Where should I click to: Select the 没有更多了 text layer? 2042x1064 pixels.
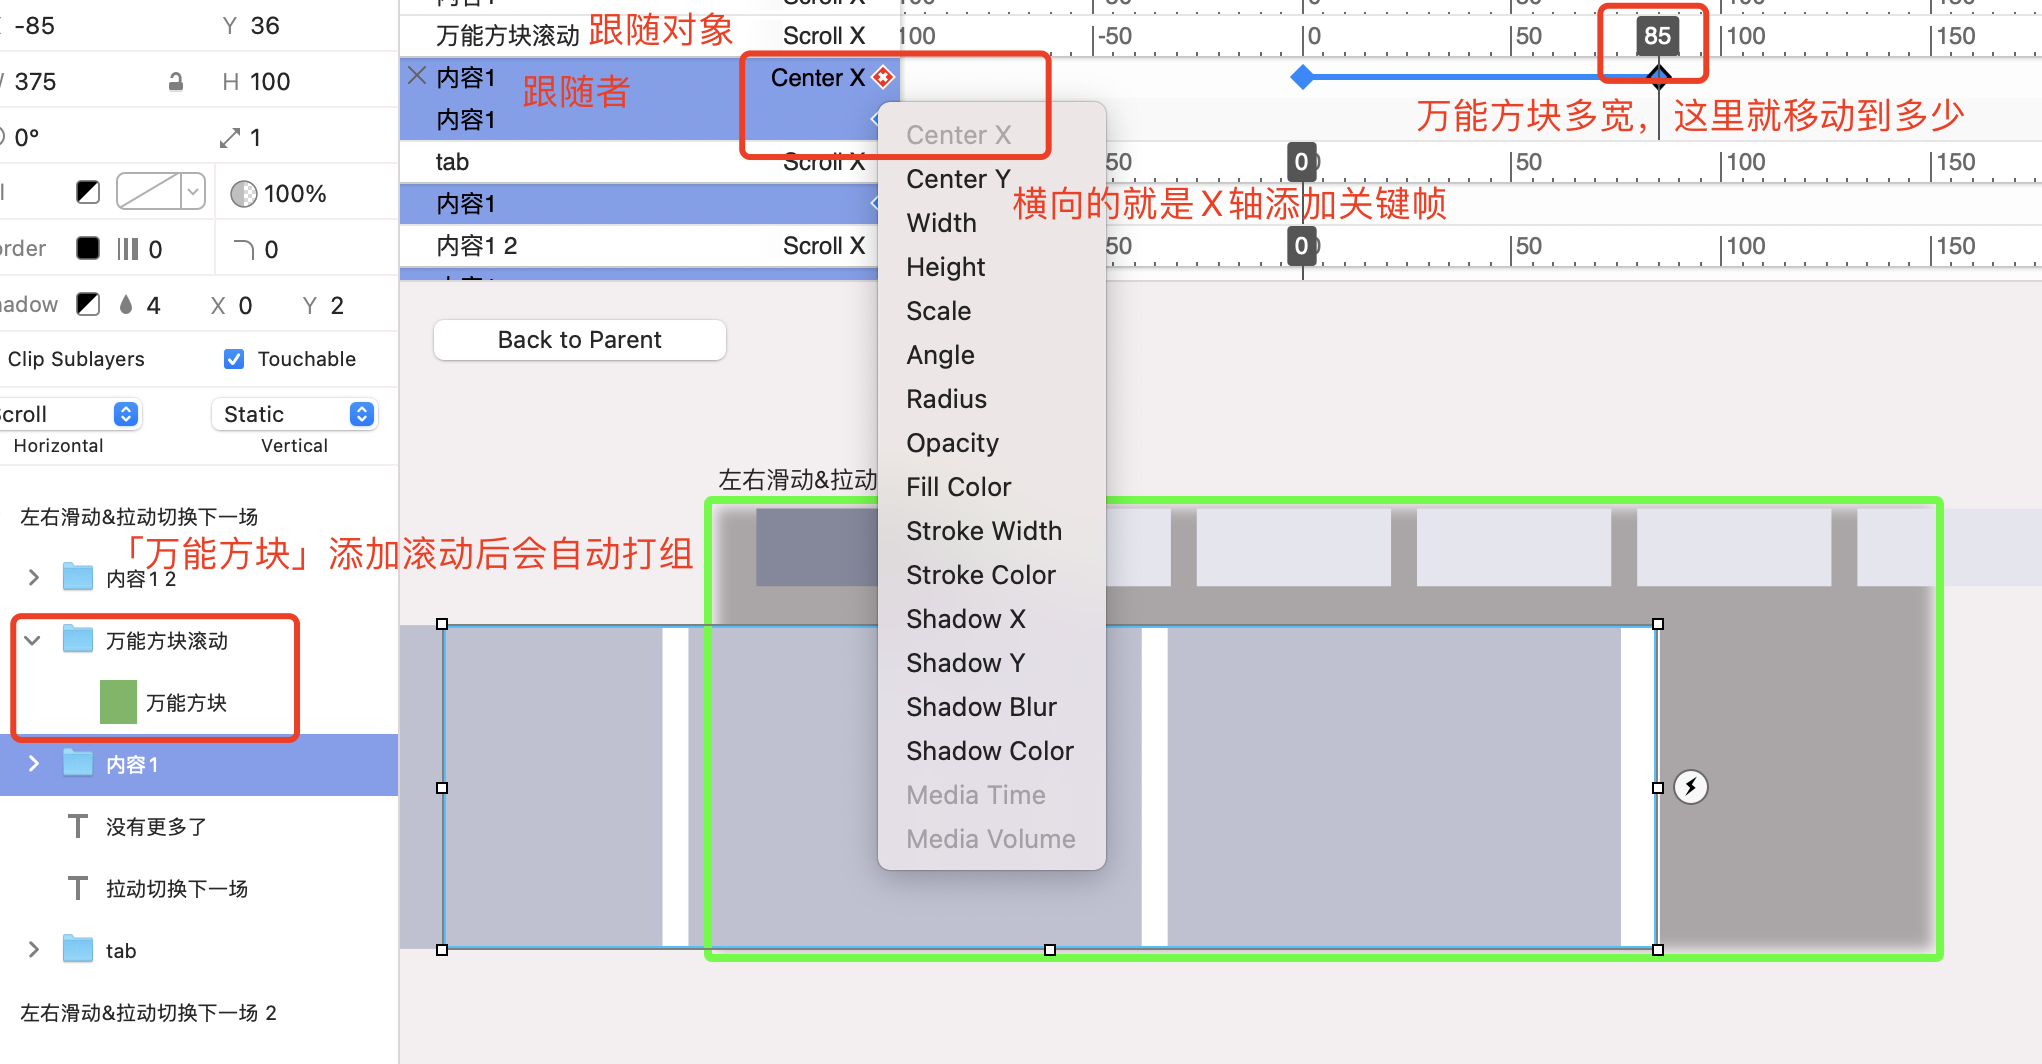pos(156,827)
